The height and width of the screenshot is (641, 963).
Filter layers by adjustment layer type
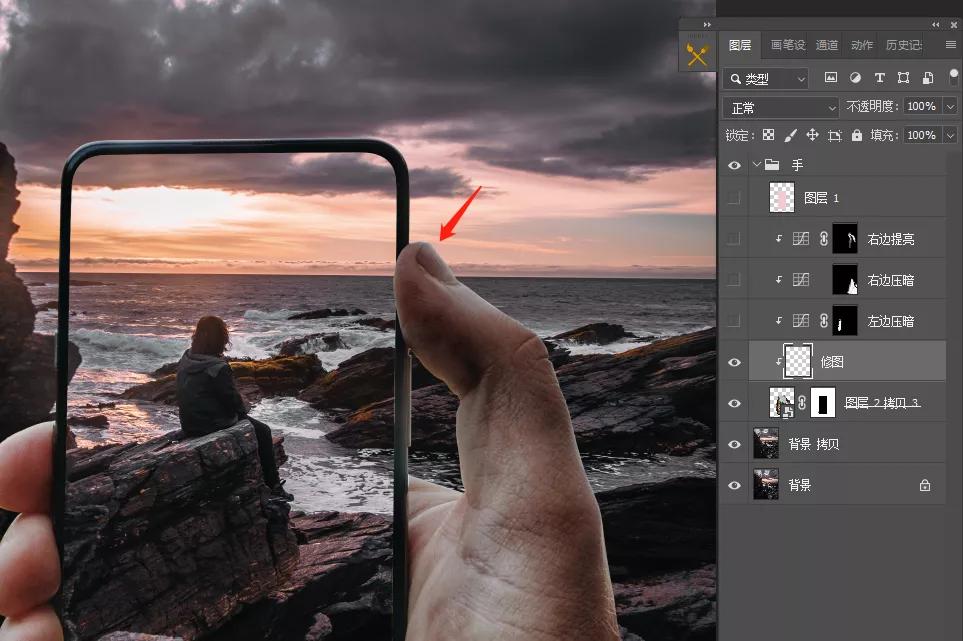(x=855, y=77)
